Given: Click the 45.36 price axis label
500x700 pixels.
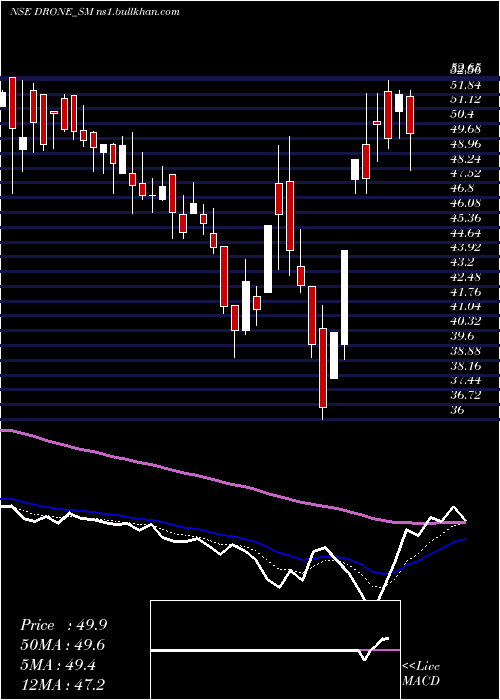Looking at the screenshot, I should point(466,218).
